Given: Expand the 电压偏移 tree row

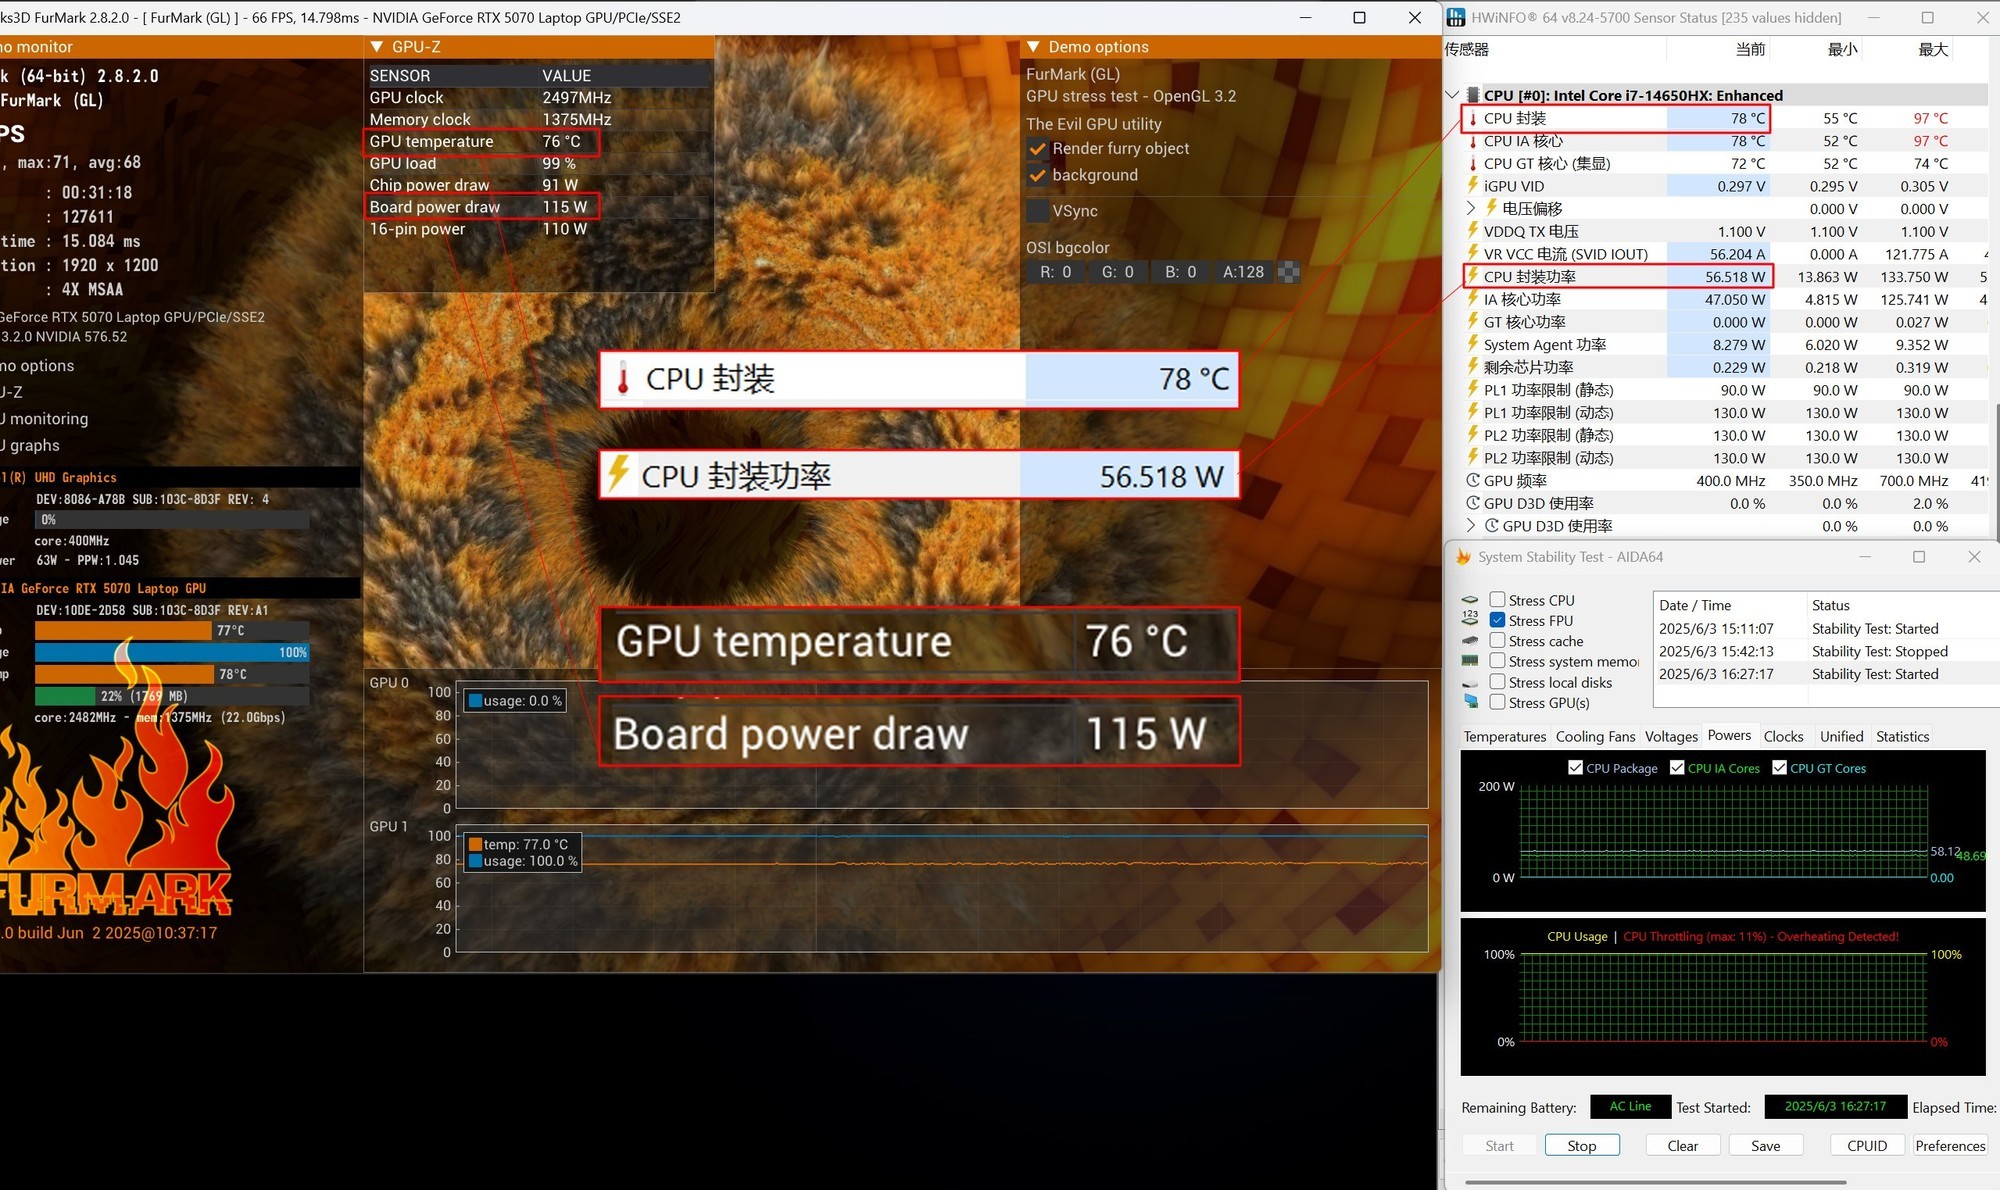Looking at the screenshot, I should (x=1471, y=208).
